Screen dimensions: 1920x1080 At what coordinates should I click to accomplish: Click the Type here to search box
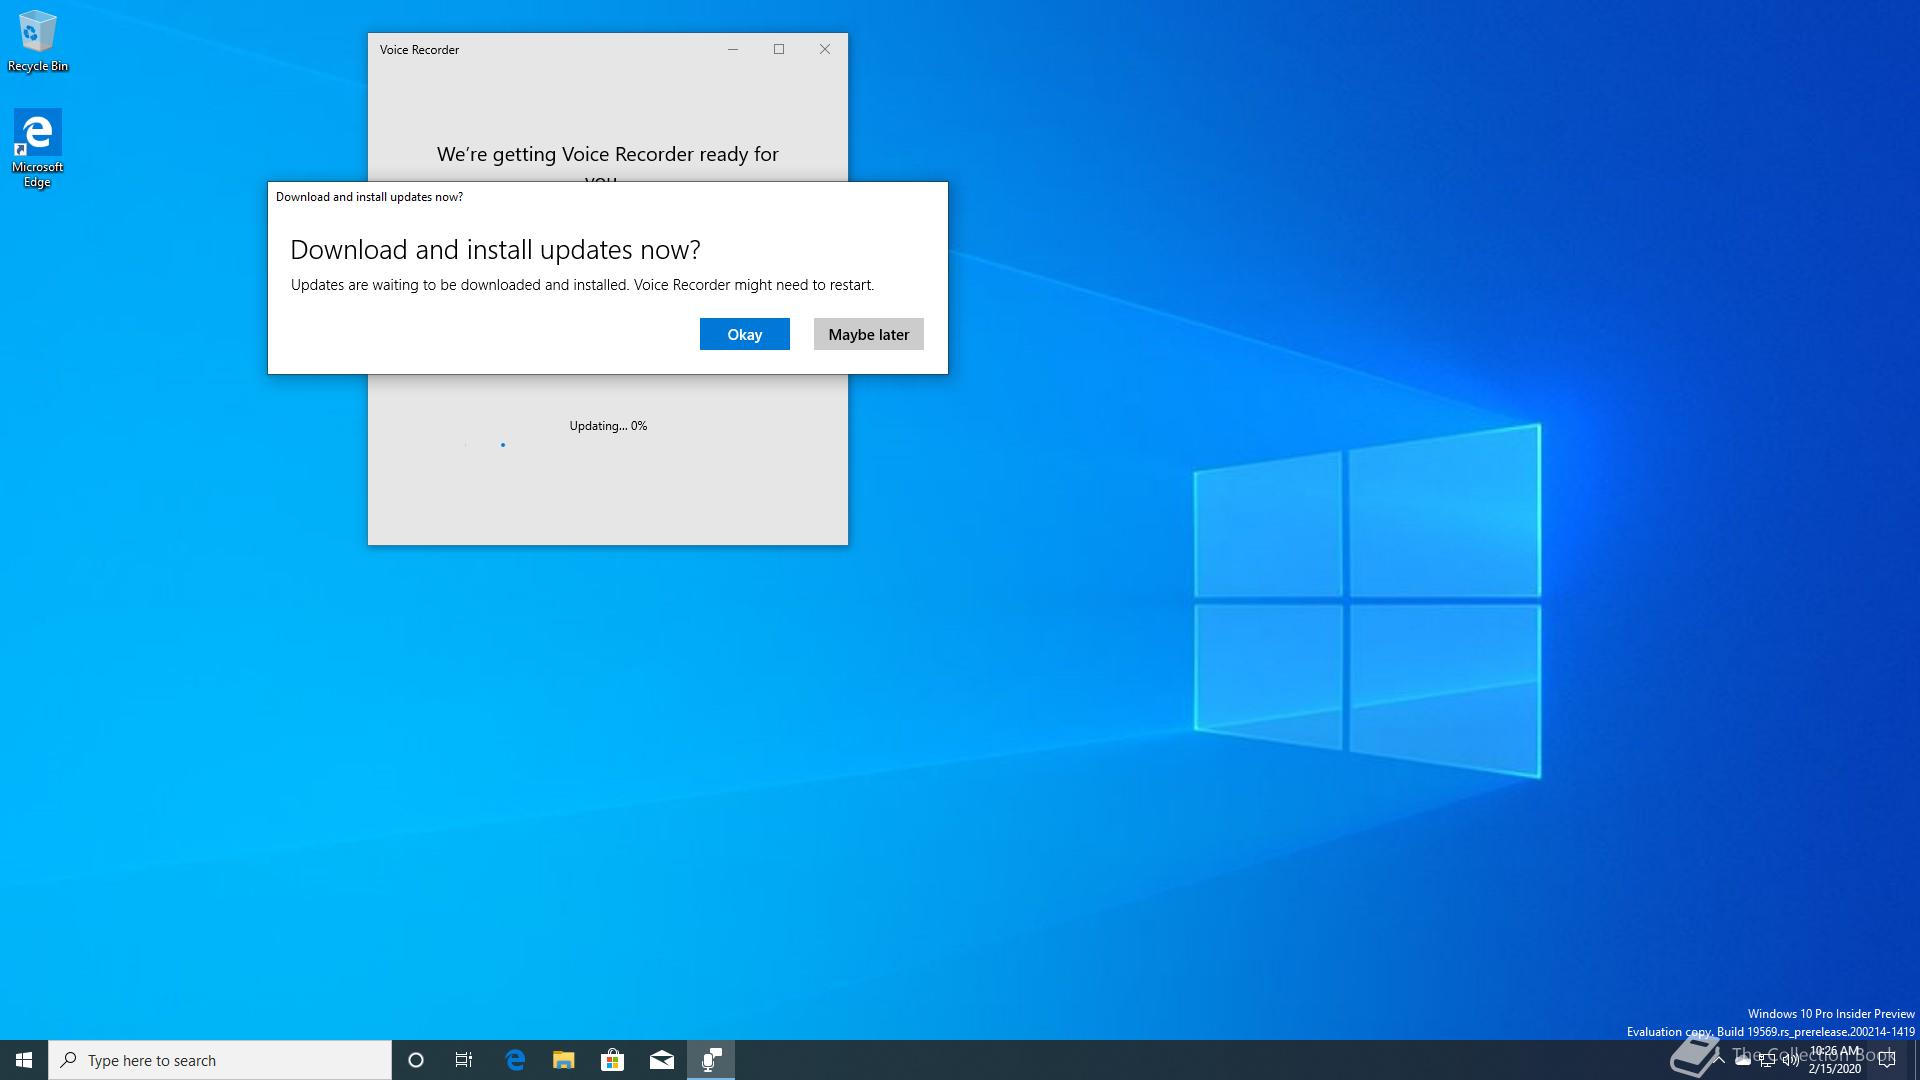pos(220,1060)
